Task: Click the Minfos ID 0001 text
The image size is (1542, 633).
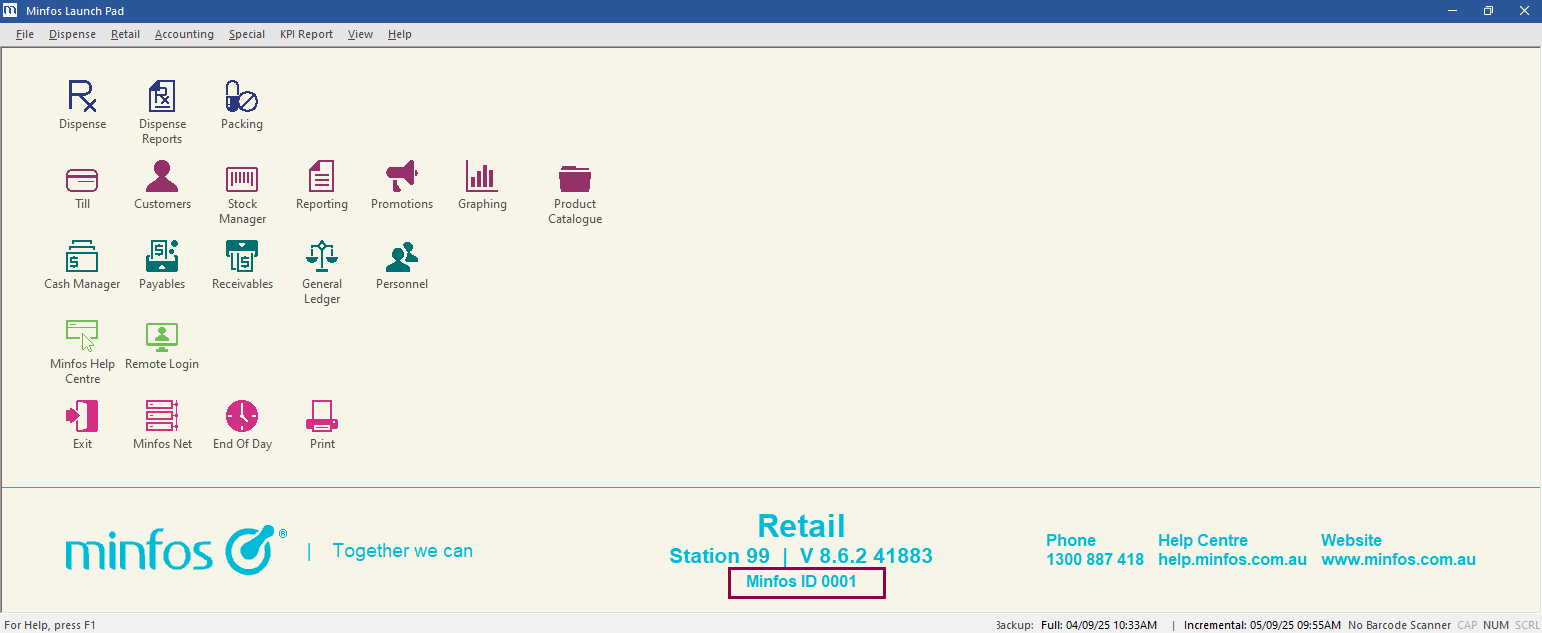Action: pos(801,581)
